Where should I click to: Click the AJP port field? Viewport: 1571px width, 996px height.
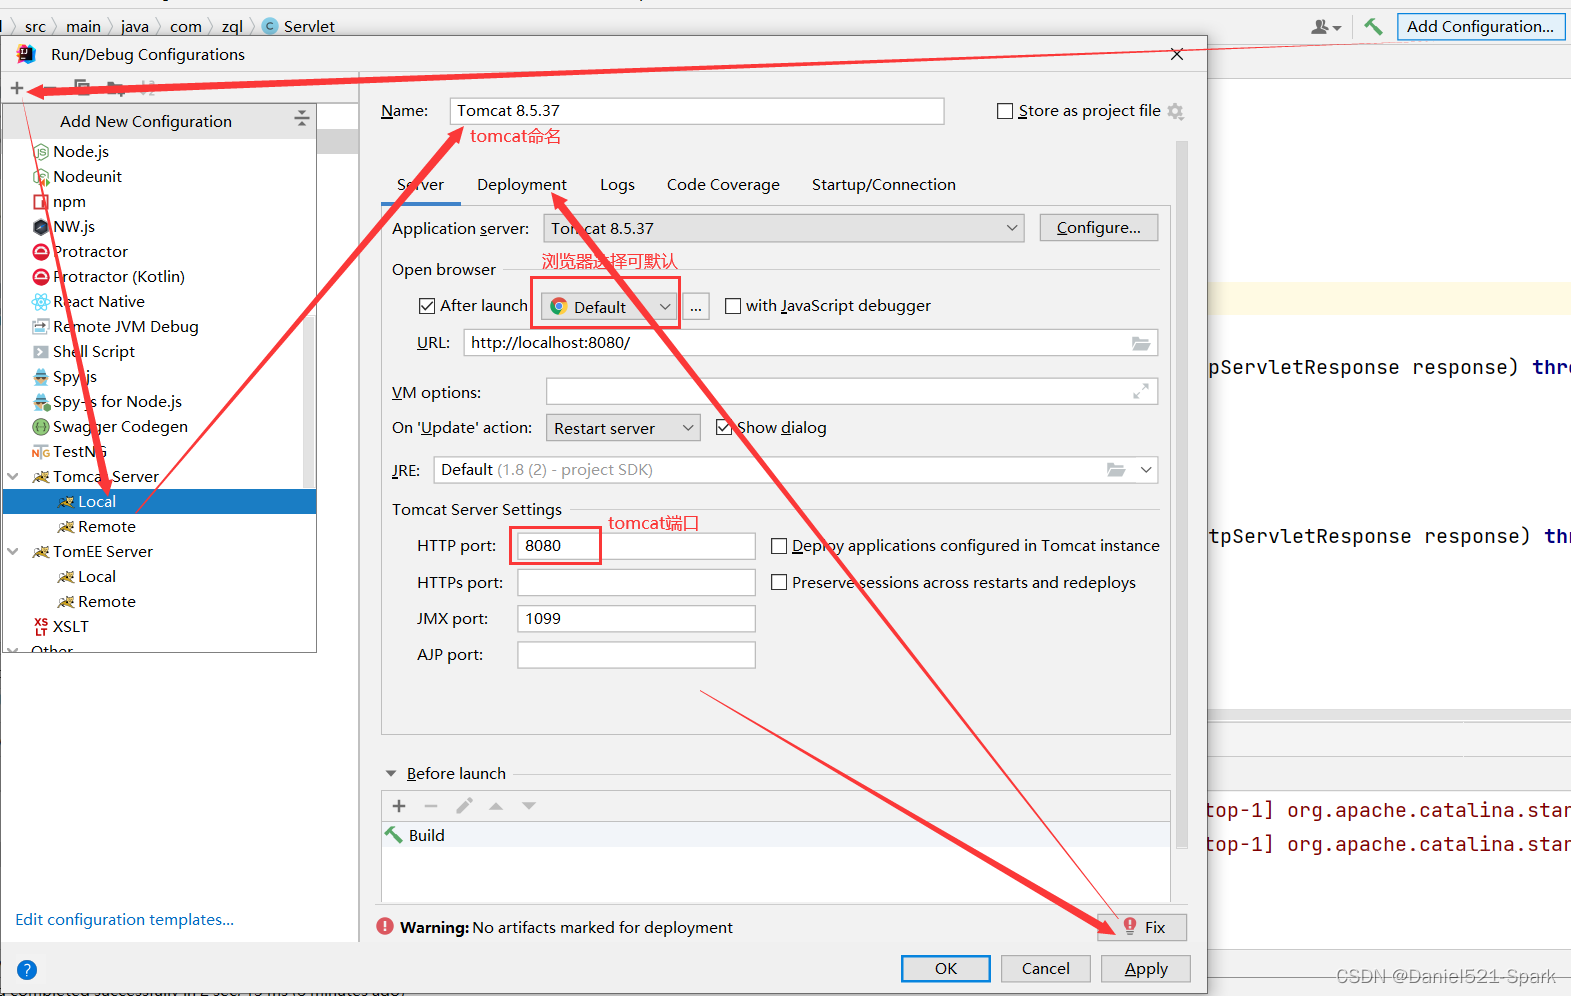point(636,655)
